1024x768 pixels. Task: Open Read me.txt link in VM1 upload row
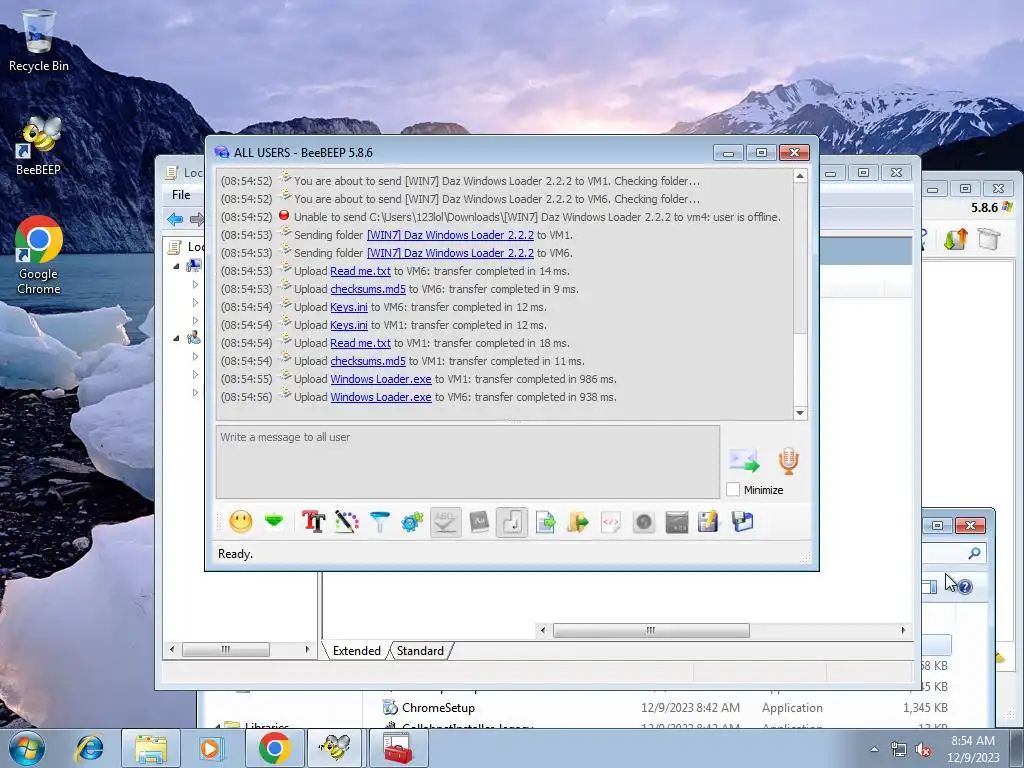[360, 343]
